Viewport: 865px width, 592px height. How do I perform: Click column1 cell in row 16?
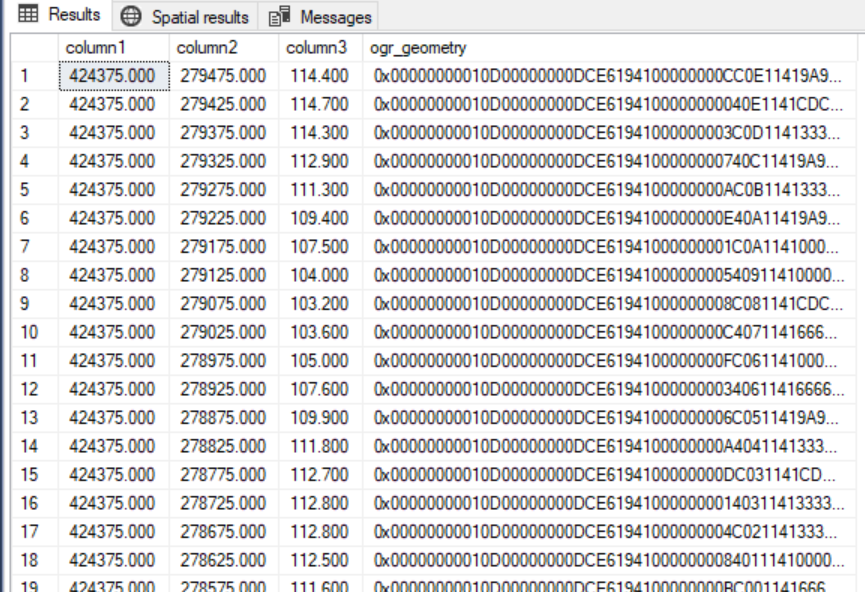114,503
